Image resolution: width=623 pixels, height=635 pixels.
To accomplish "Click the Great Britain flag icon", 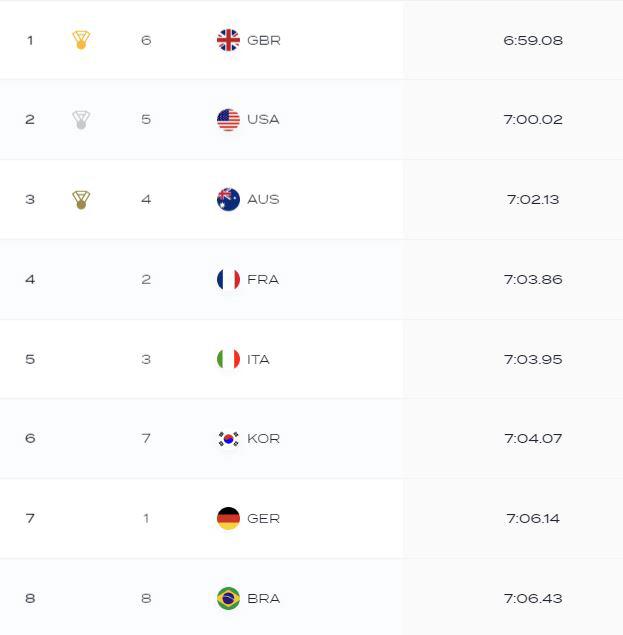I will [228, 40].
